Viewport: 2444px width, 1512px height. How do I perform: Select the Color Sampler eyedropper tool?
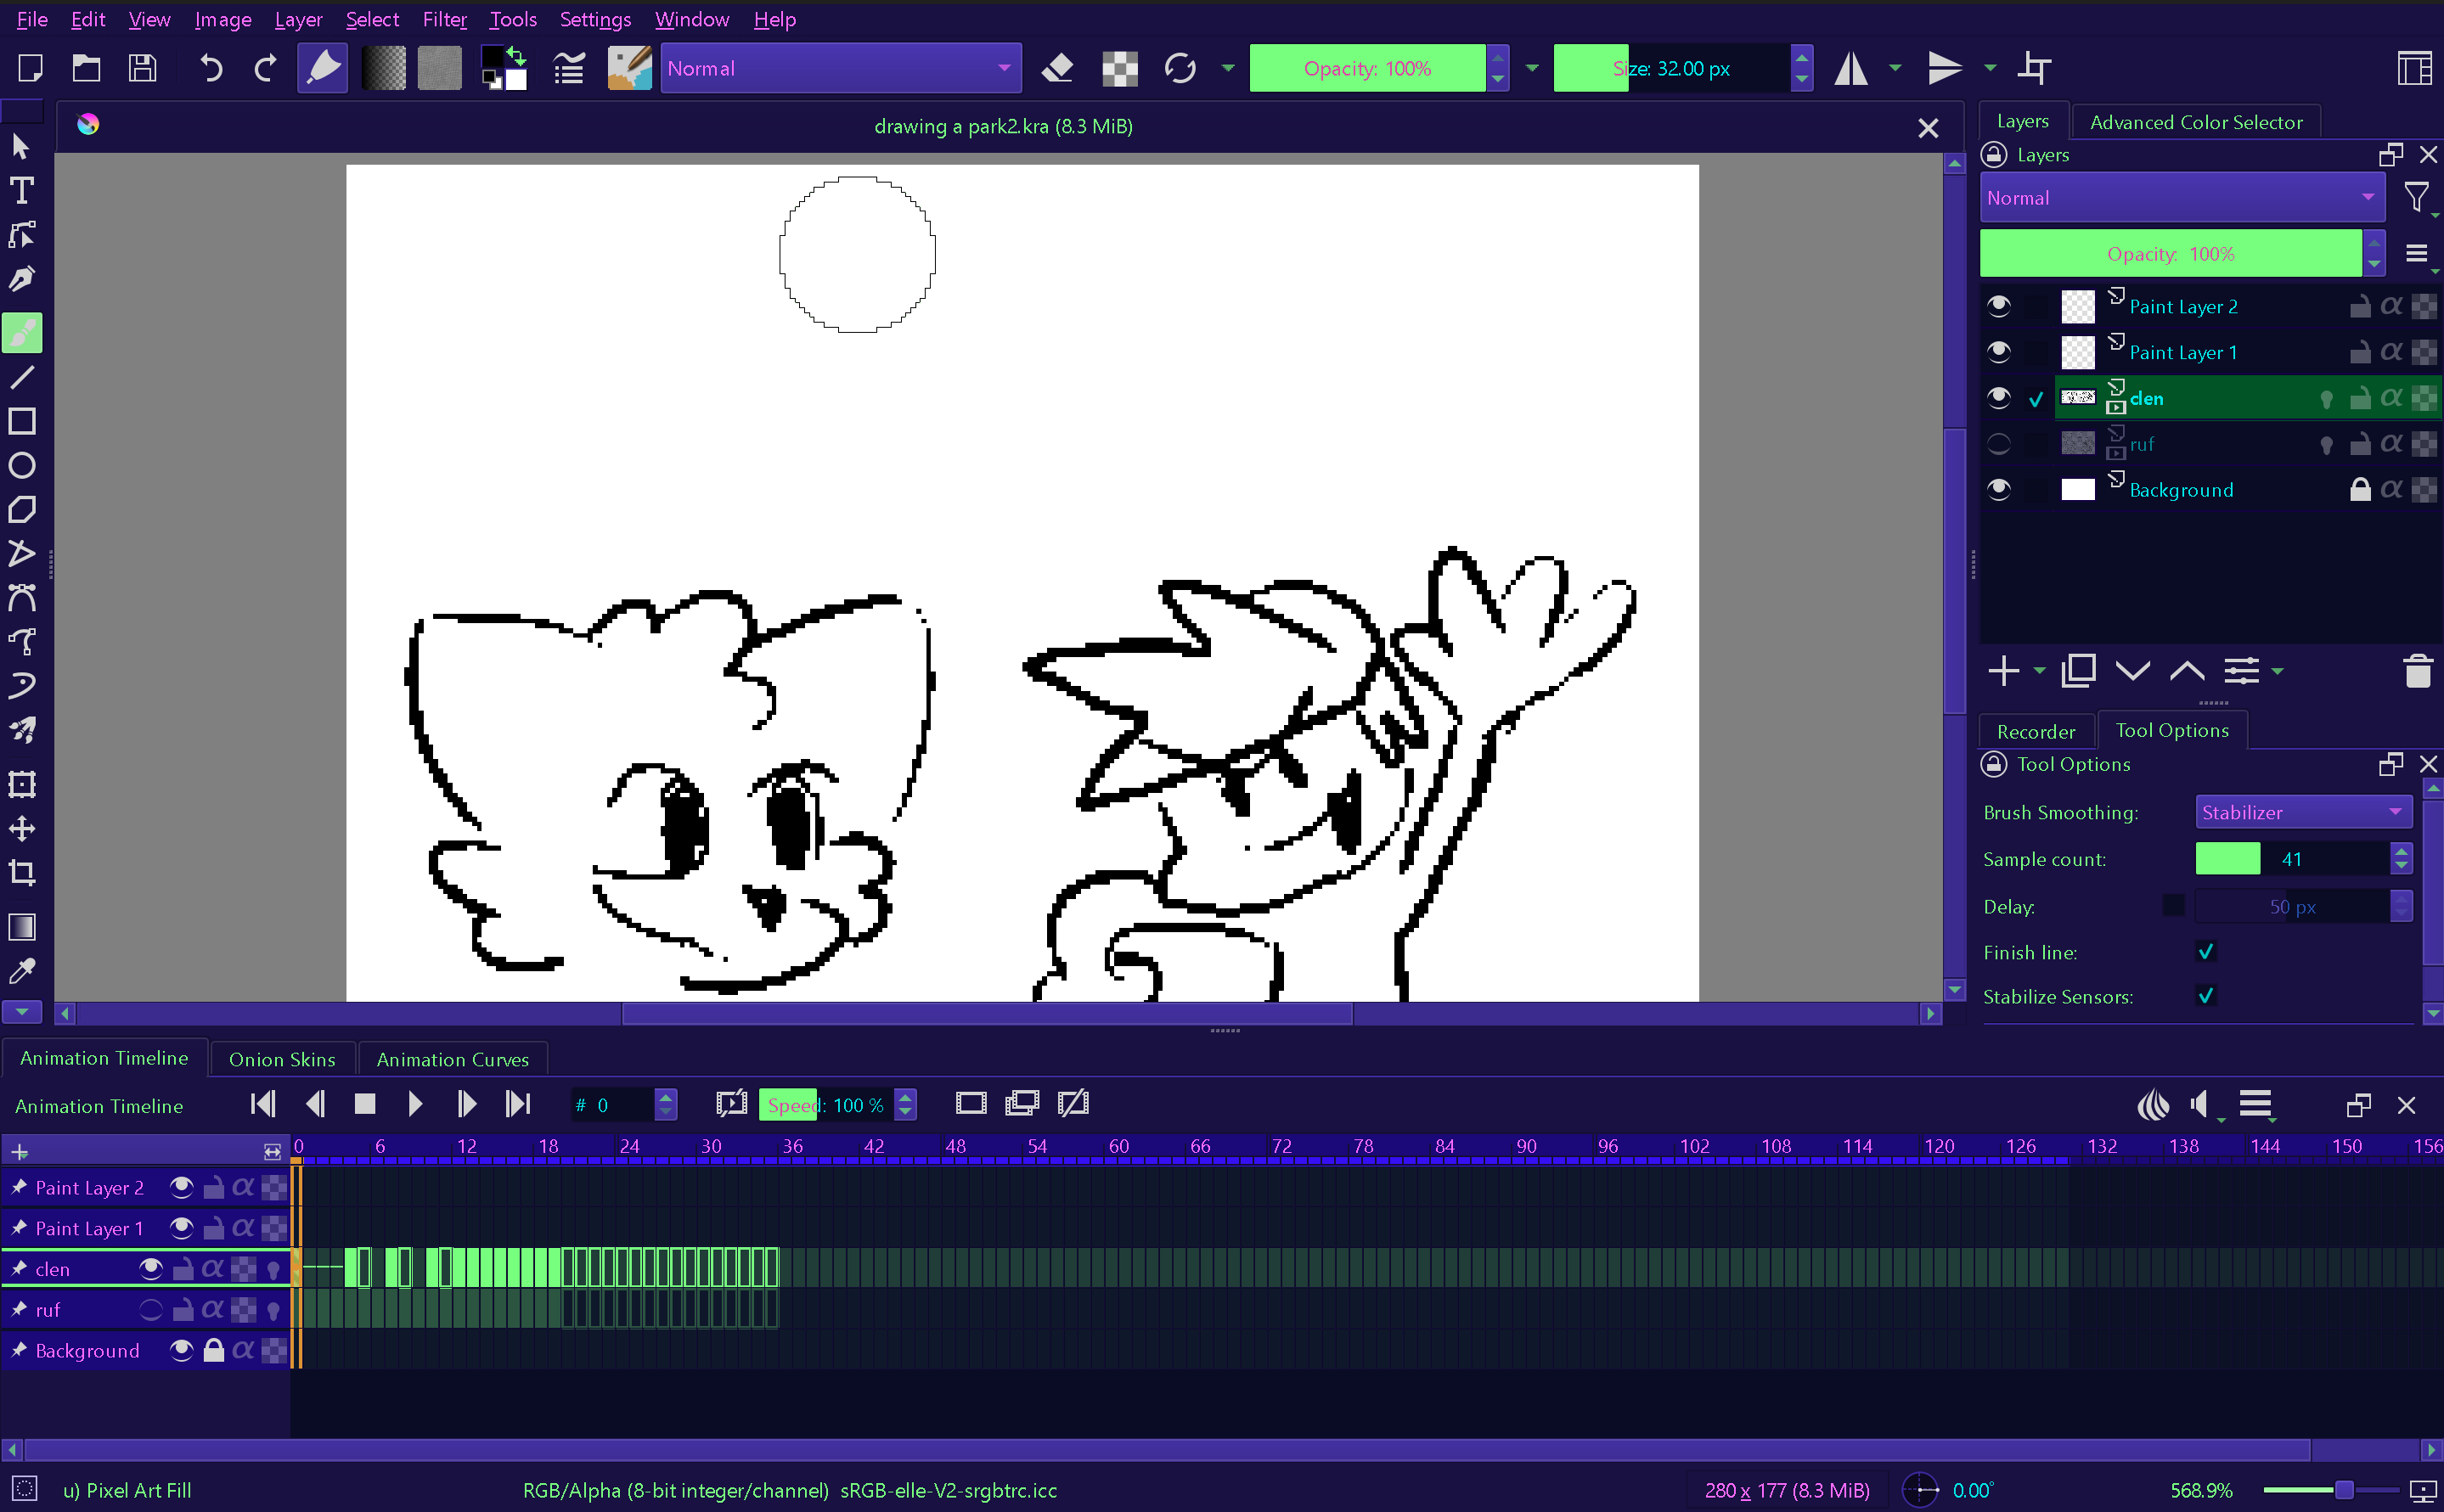click(x=22, y=970)
